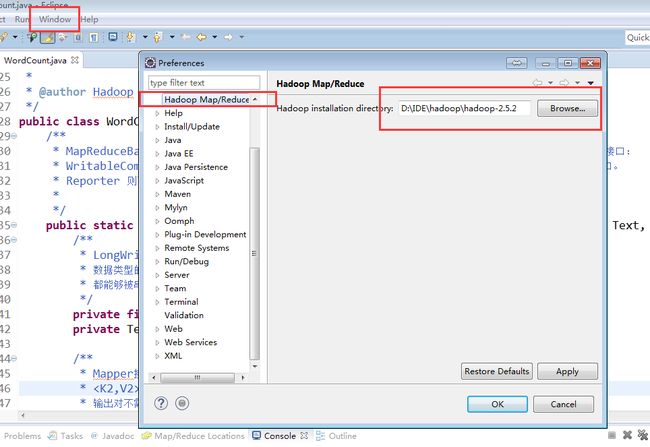The height and width of the screenshot is (447, 650).
Task: Toggle Mark Occurrences highlighter icon
Action: [x=47, y=37]
